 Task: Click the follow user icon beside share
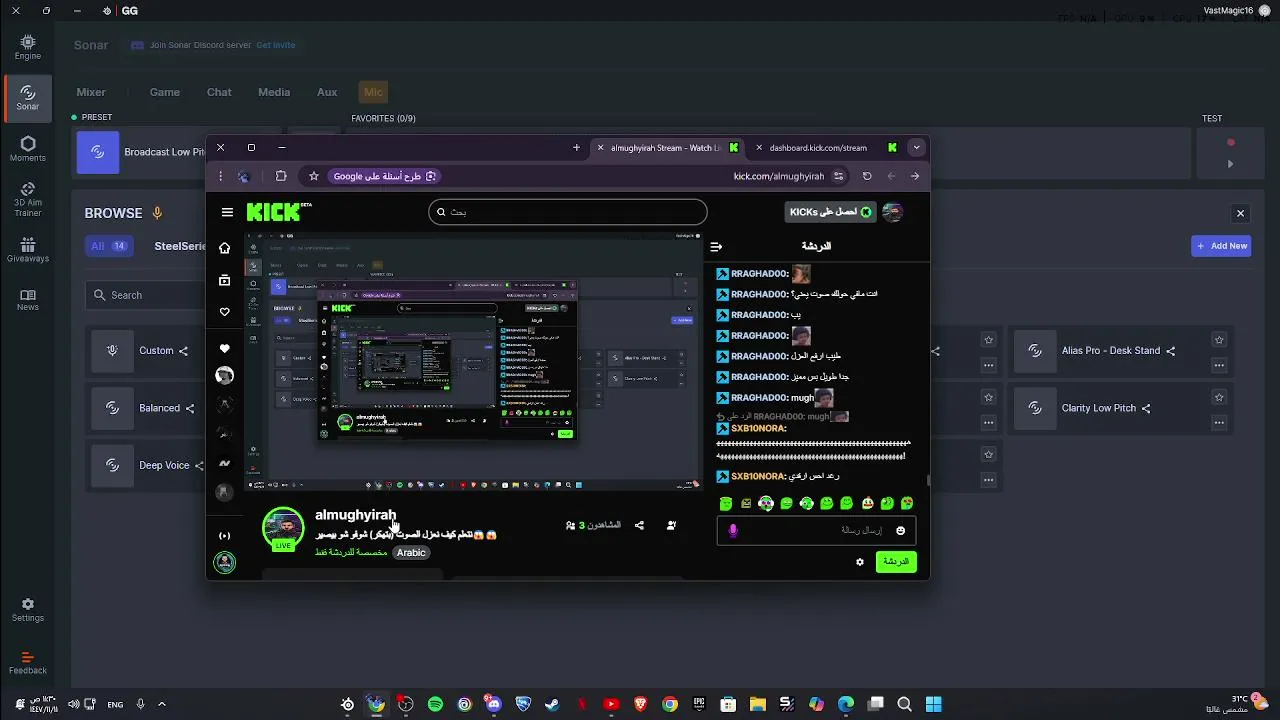(671, 525)
